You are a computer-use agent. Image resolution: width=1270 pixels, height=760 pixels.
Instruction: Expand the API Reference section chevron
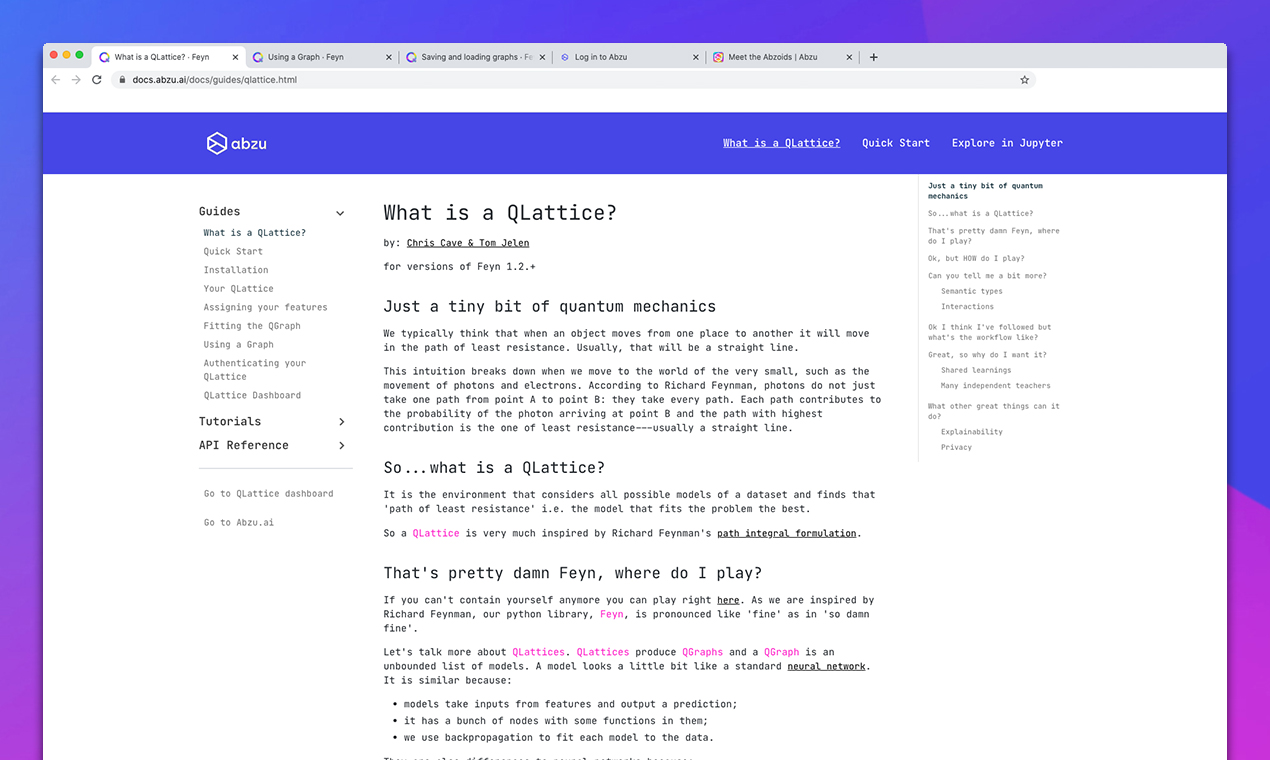[x=341, y=446]
